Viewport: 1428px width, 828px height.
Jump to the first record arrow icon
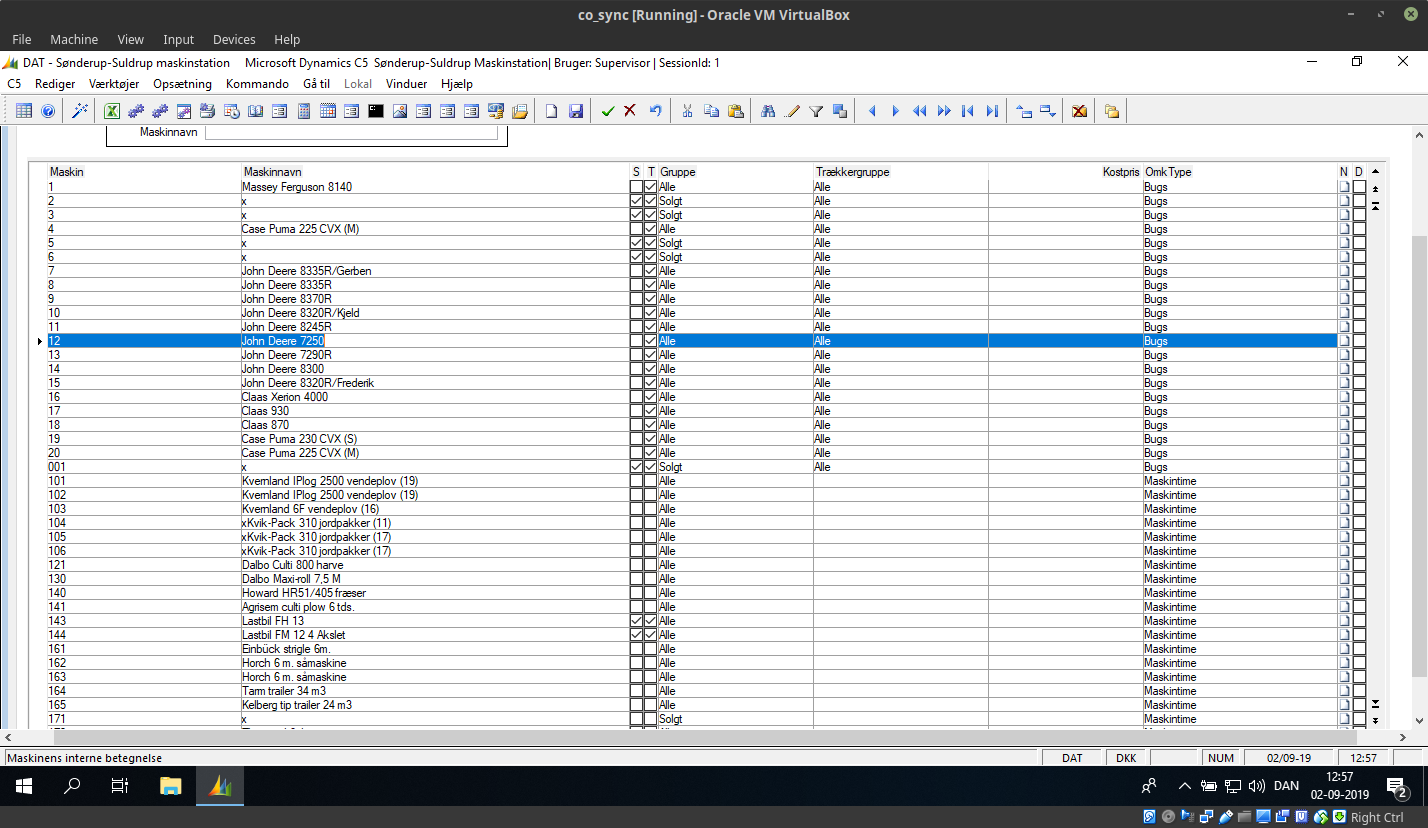pyautogui.click(x=968, y=111)
